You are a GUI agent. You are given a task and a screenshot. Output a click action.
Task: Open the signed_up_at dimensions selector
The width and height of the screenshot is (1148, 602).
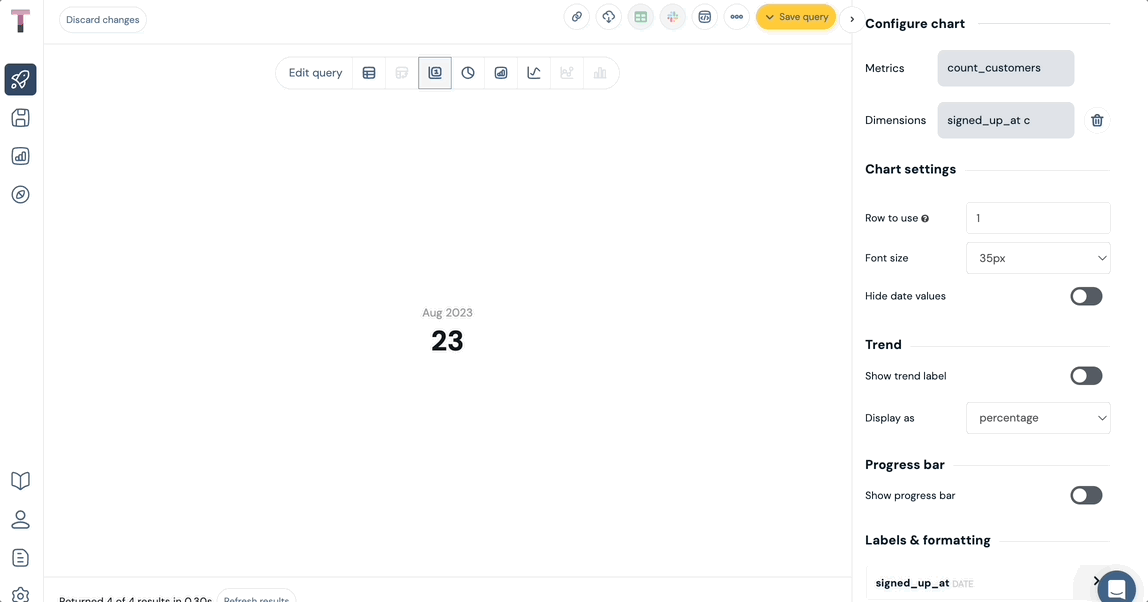pos(1006,120)
